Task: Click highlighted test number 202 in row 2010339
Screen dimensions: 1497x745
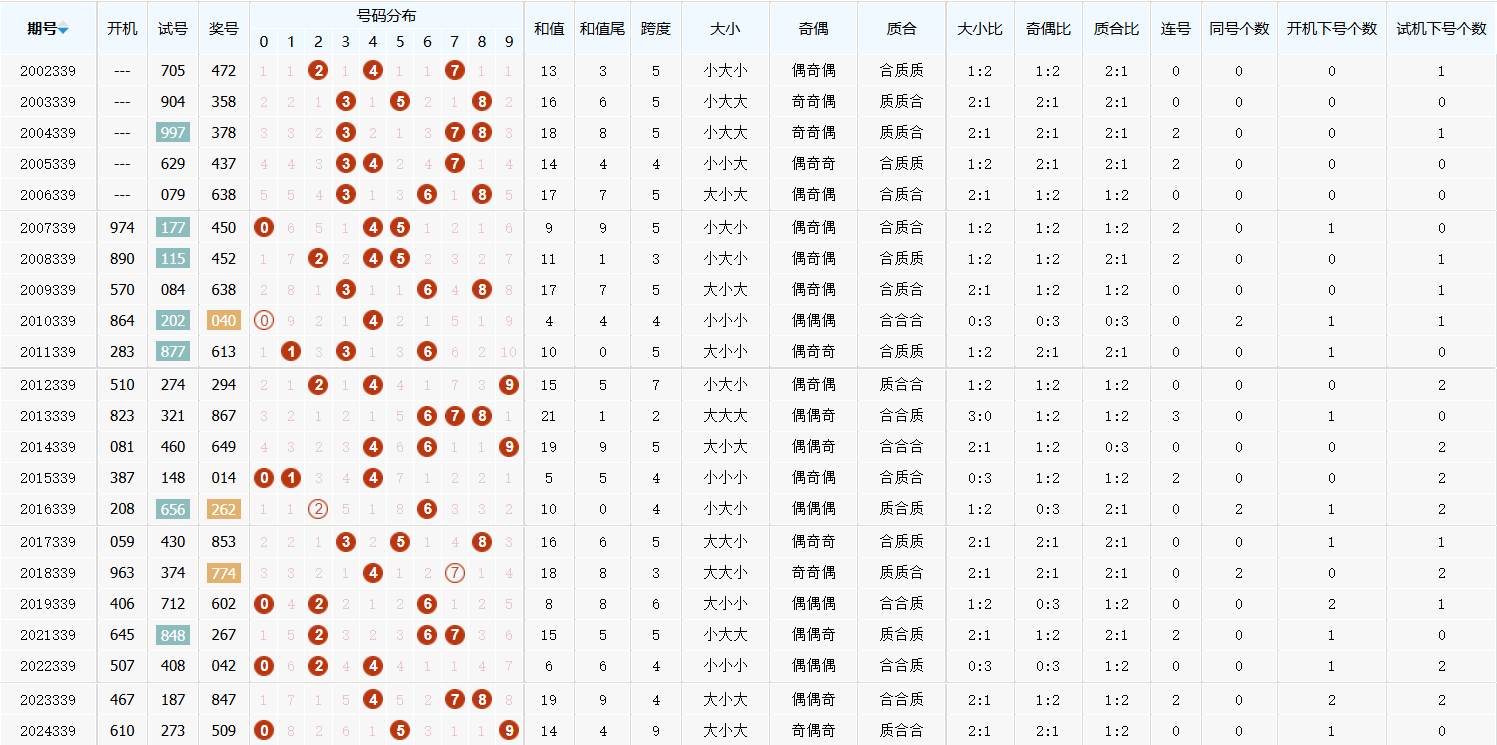Action: tap(173, 321)
